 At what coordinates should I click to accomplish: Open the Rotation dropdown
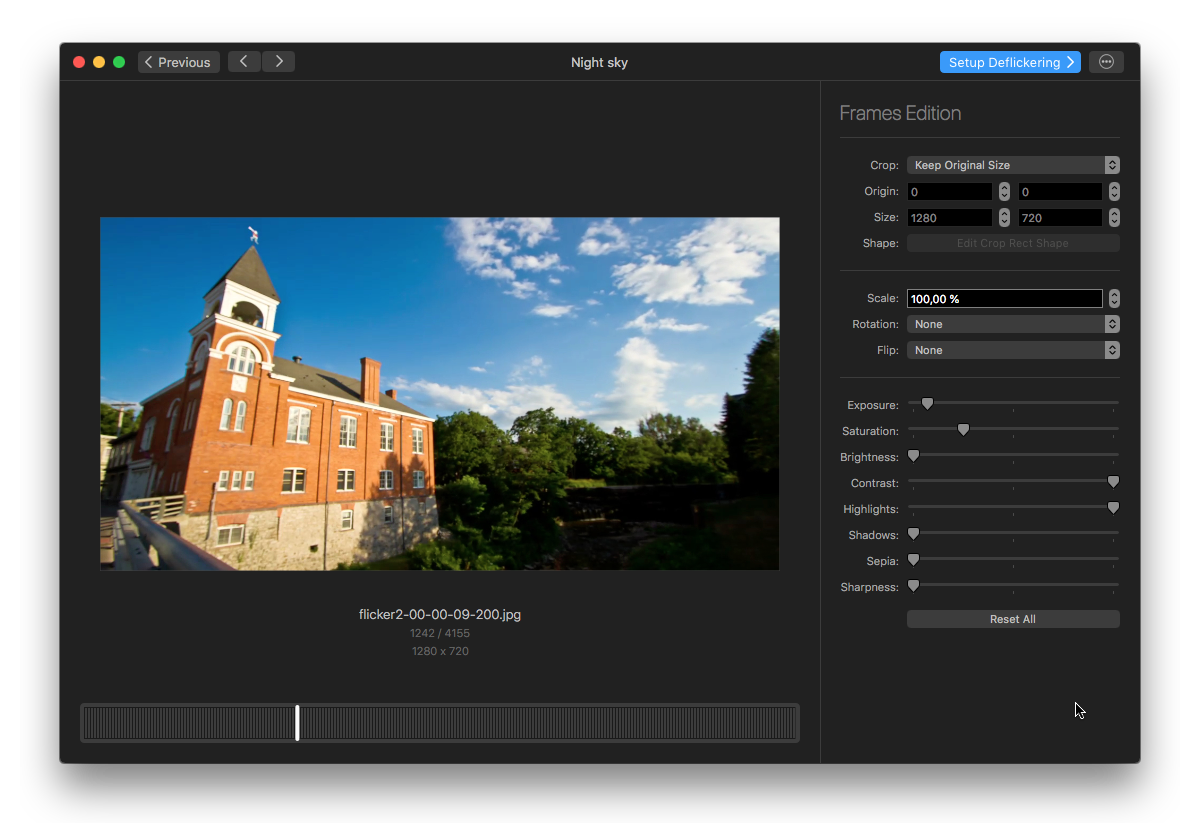tap(1013, 324)
